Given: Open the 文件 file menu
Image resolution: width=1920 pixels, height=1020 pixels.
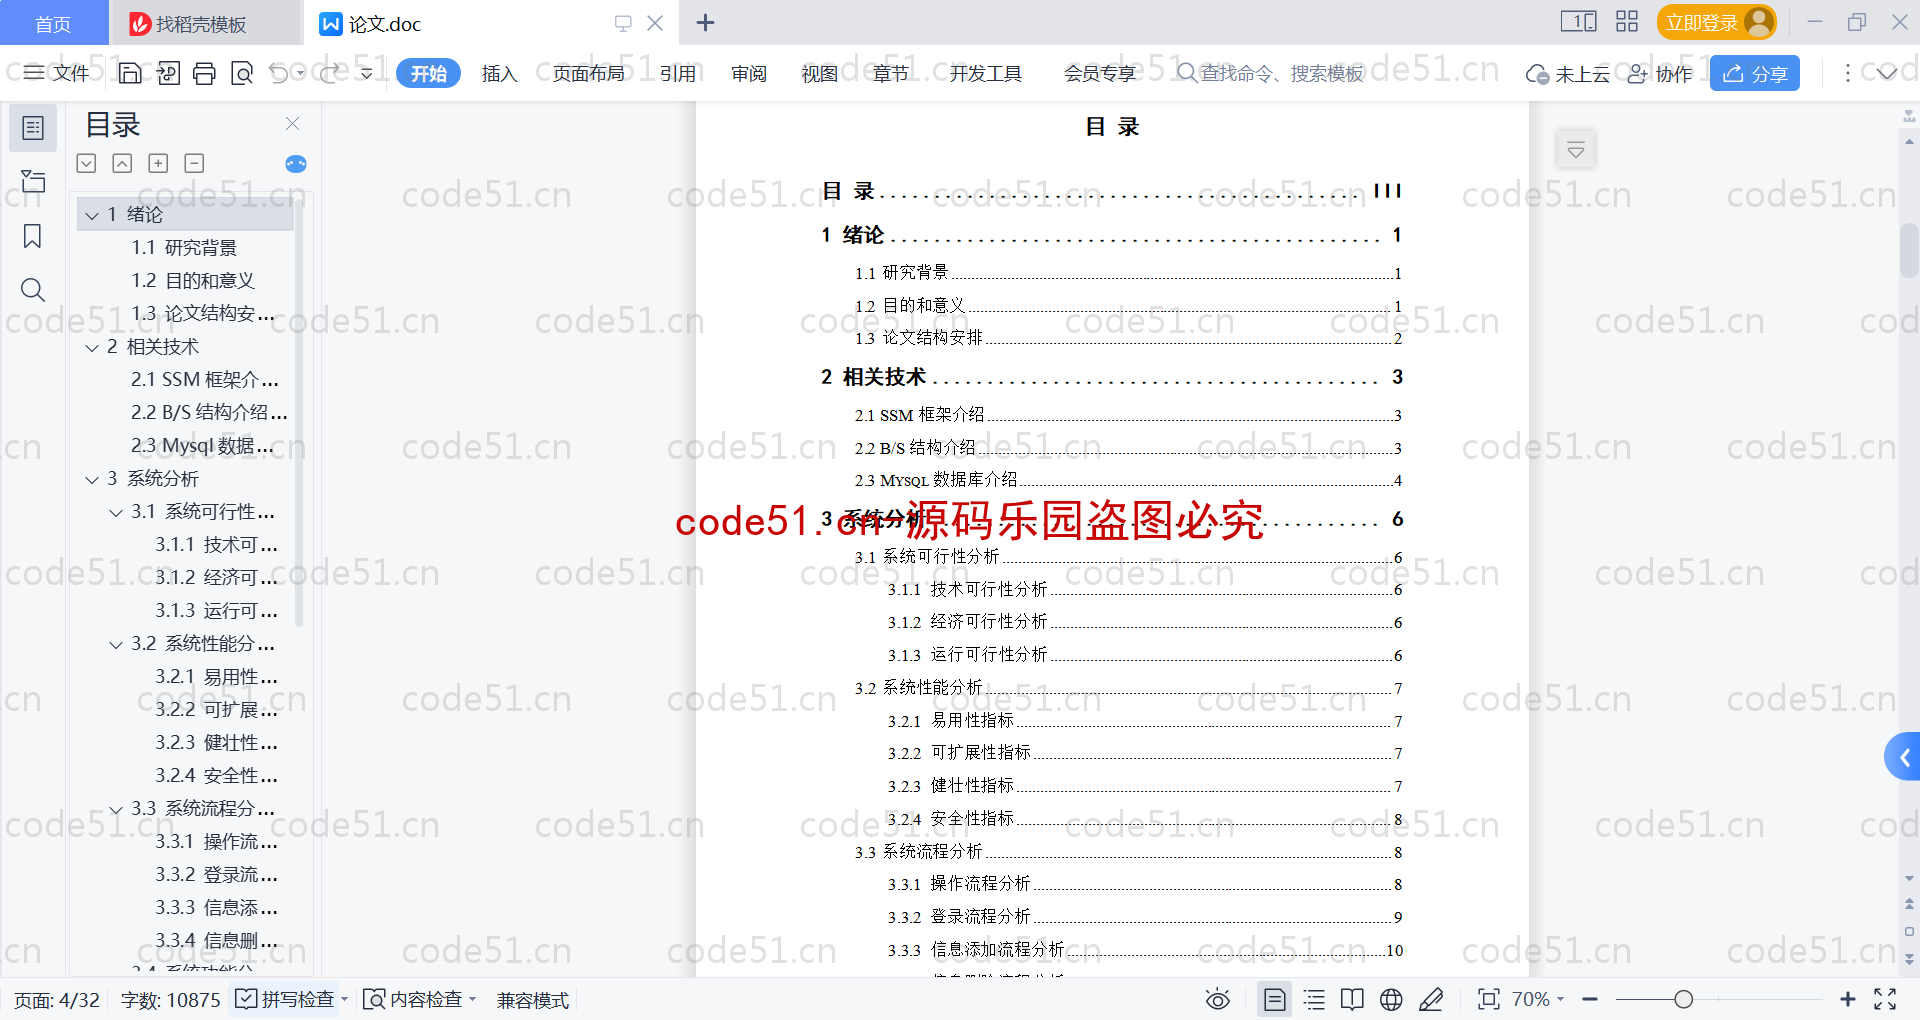Looking at the screenshot, I should click(x=57, y=73).
